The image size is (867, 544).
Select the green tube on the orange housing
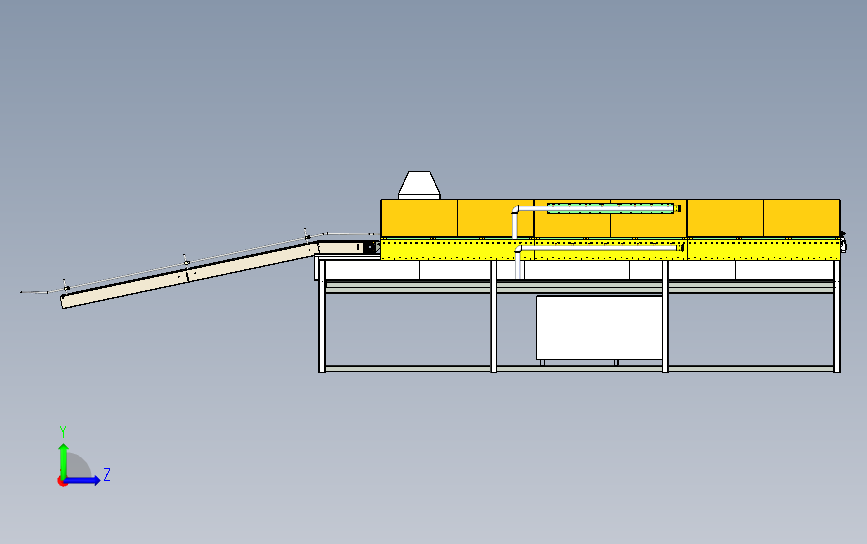pyautogui.click(x=610, y=208)
